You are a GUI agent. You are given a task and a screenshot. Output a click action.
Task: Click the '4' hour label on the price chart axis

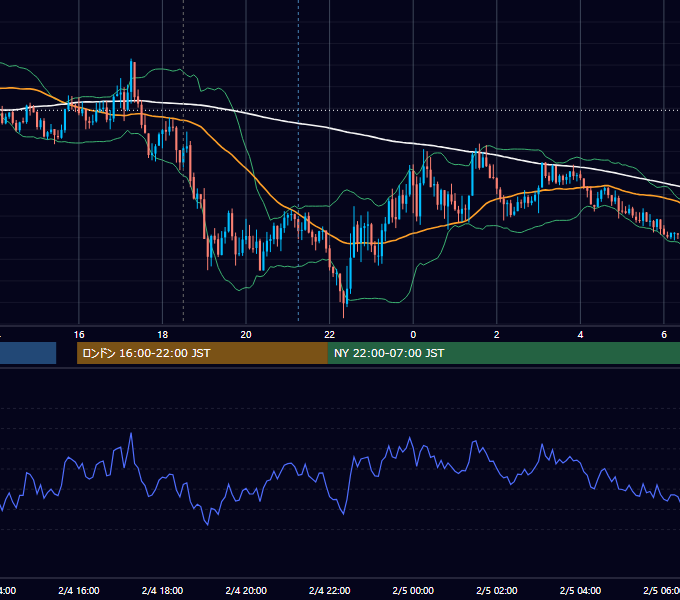click(580, 335)
